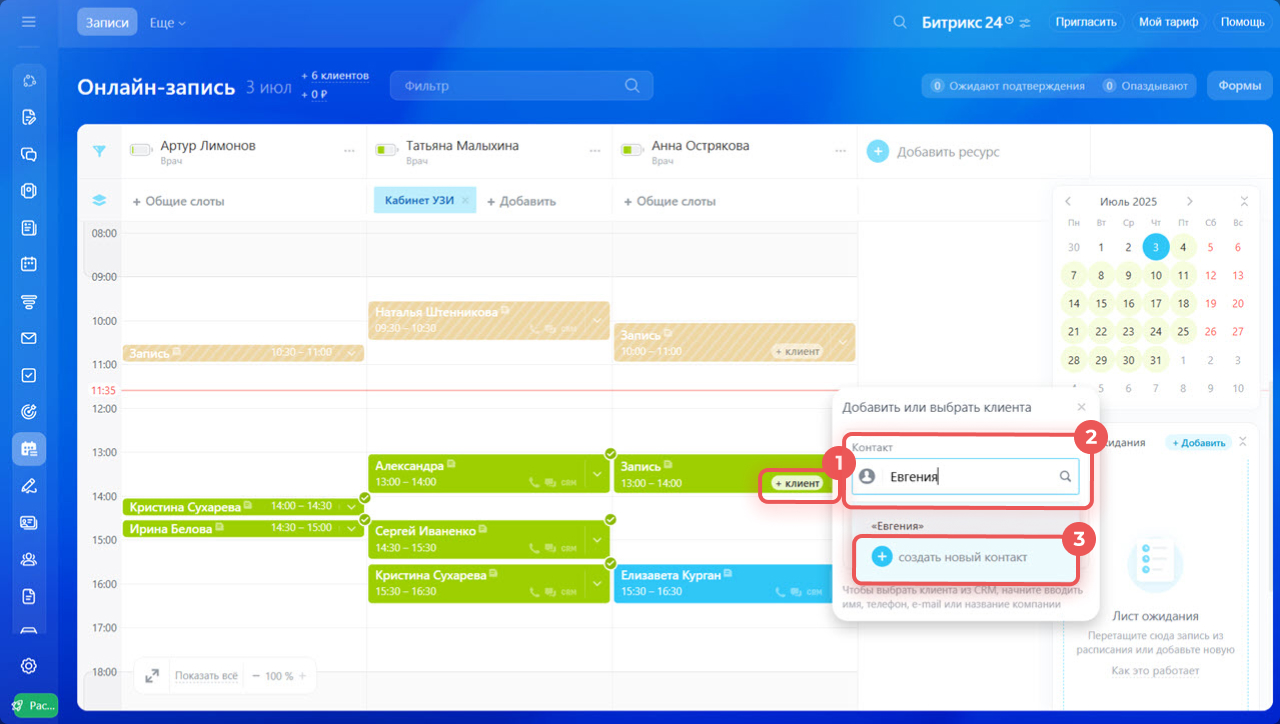Add Общие слоты for Артур Лимонов

tap(178, 201)
